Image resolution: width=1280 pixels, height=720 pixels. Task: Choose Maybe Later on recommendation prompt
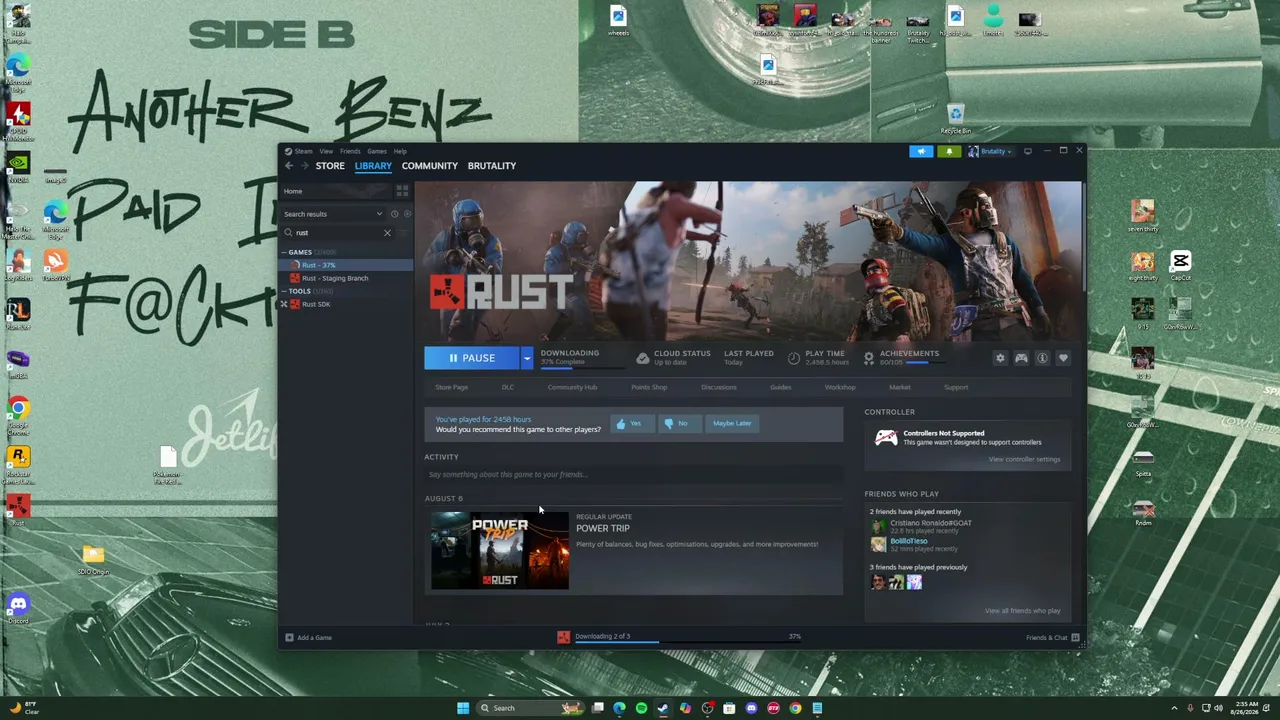(731, 424)
